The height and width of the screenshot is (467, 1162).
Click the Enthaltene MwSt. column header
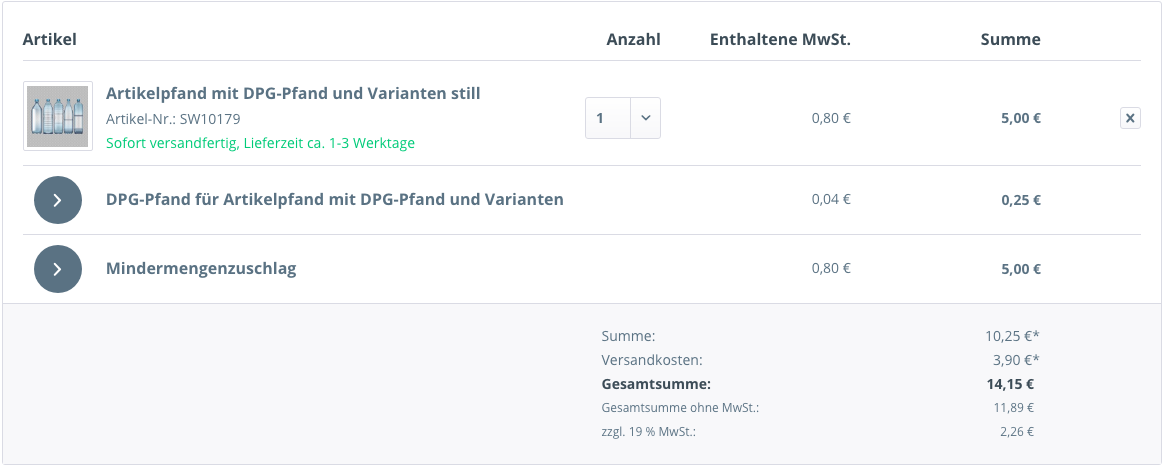780,39
